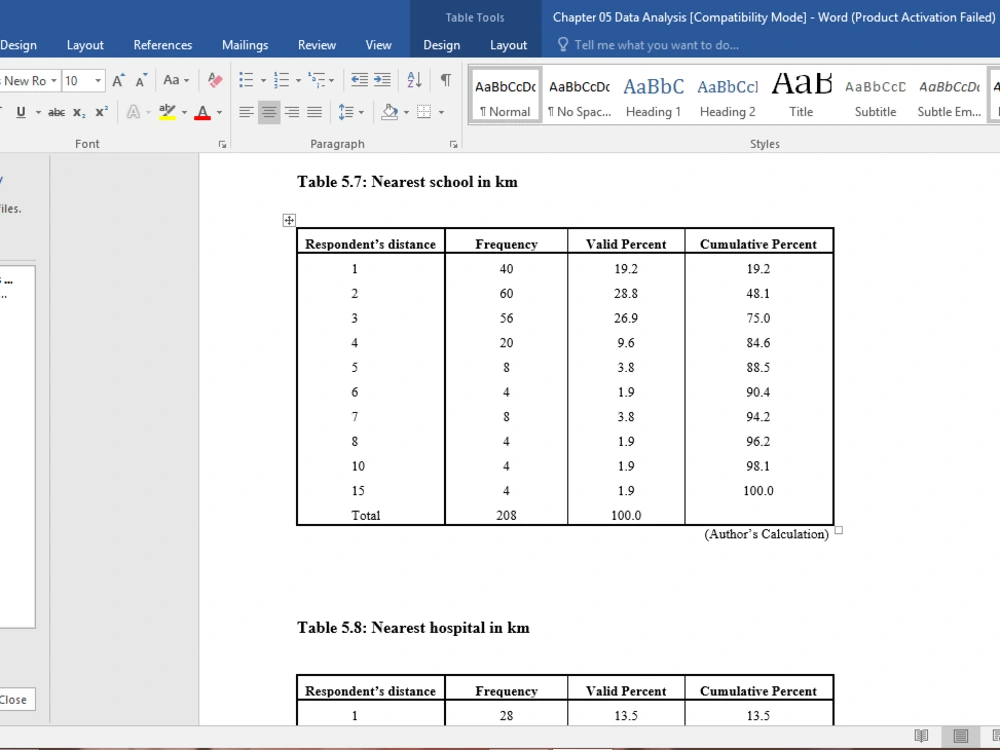Decrease paragraph indent

360,80
